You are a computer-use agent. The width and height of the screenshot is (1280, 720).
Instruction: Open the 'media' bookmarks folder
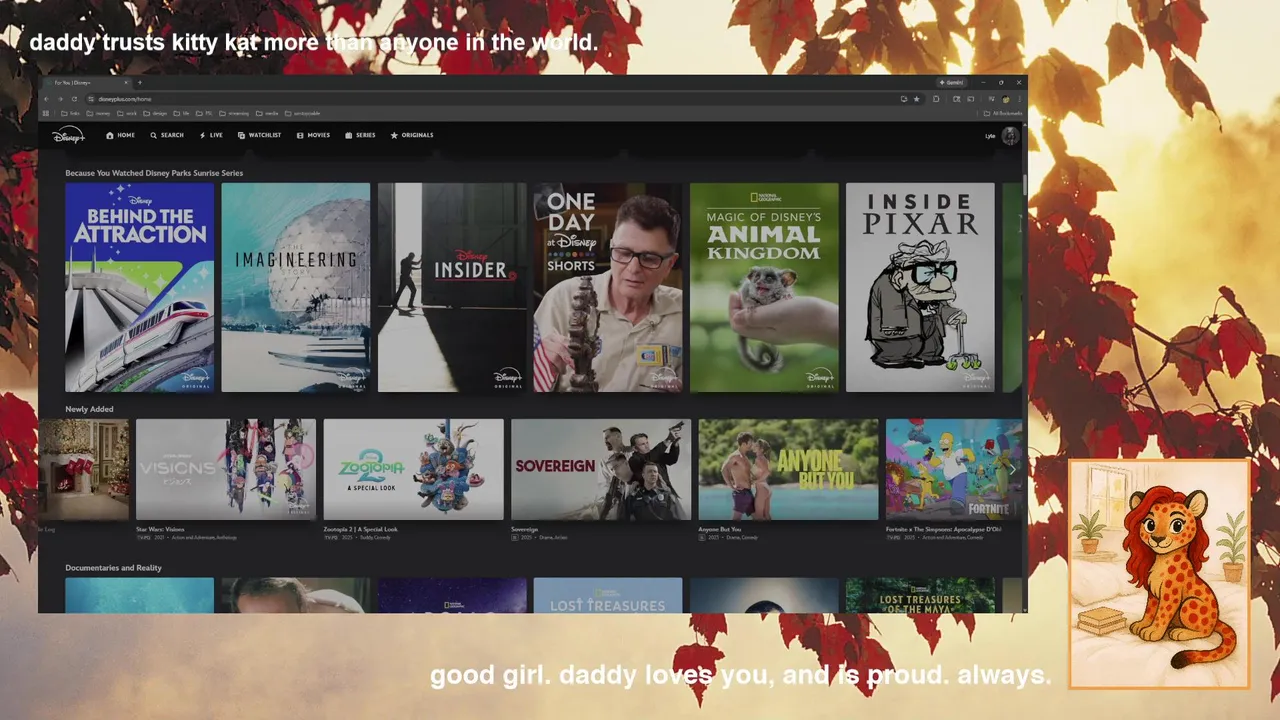coord(267,113)
